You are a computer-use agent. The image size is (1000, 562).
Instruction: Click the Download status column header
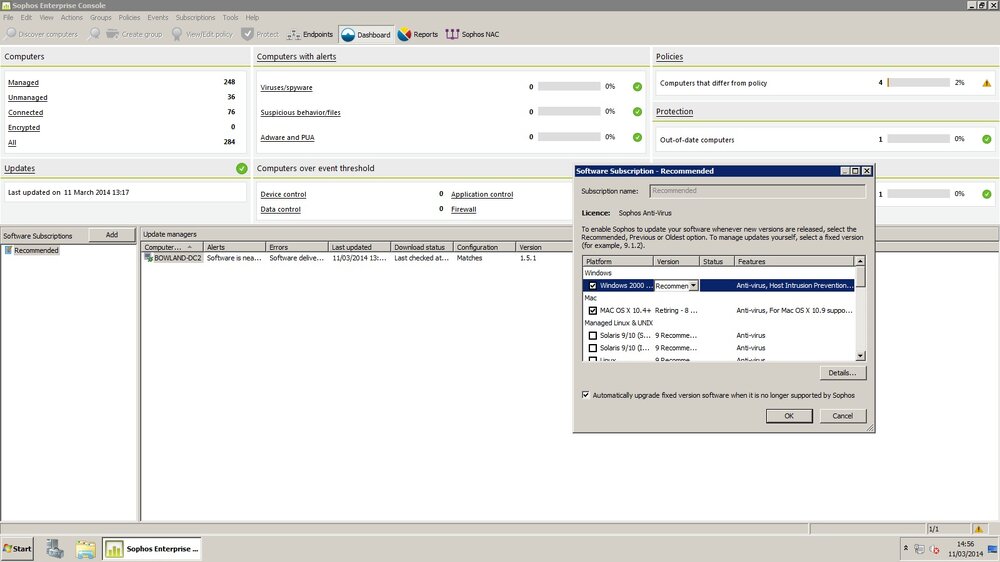click(421, 247)
